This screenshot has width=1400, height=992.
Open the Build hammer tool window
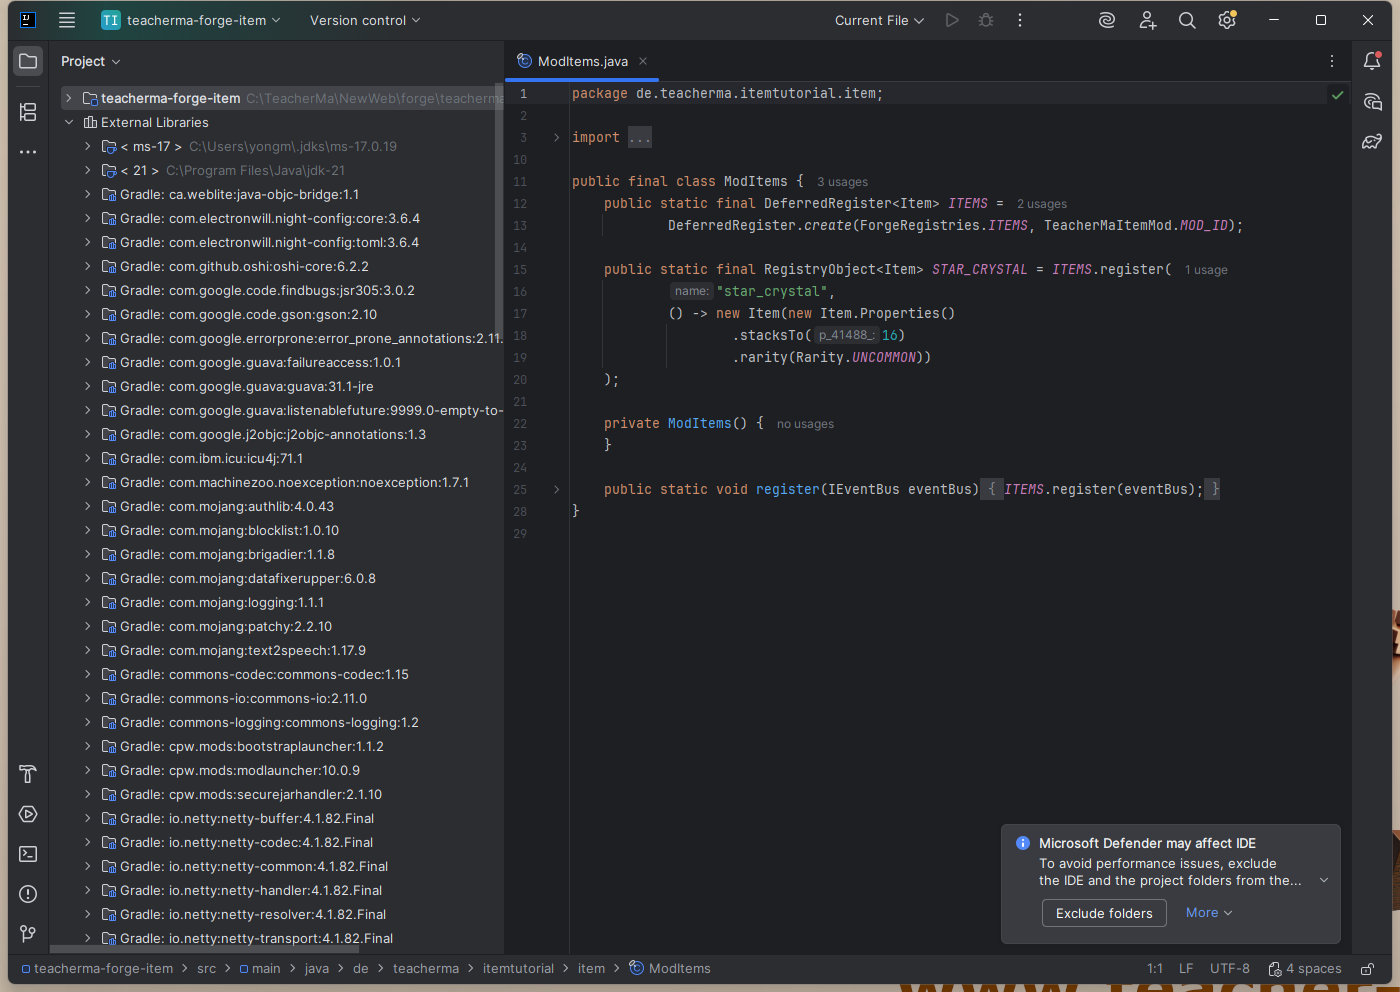[28, 774]
